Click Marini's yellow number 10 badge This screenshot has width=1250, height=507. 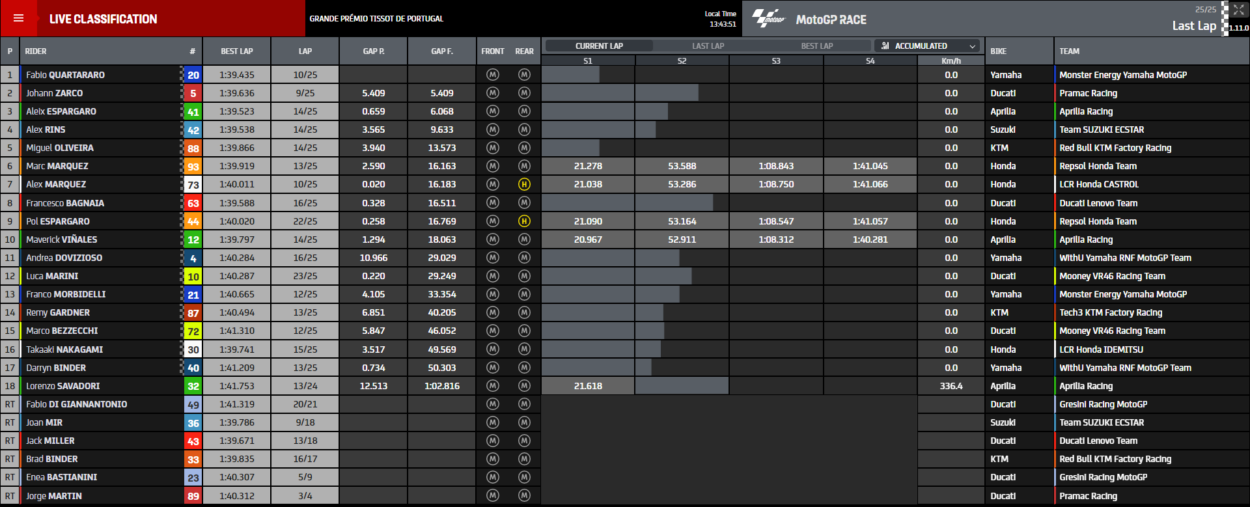[x=193, y=276]
